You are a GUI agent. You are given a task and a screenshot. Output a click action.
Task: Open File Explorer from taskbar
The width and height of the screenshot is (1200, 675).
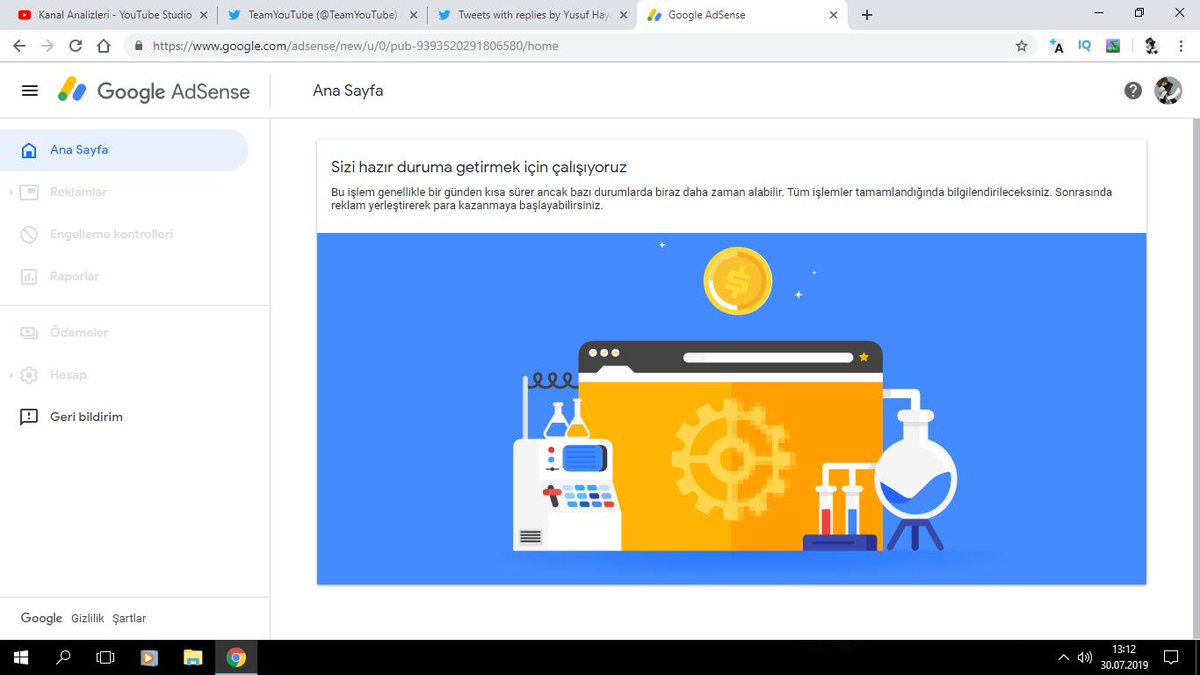click(x=193, y=657)
